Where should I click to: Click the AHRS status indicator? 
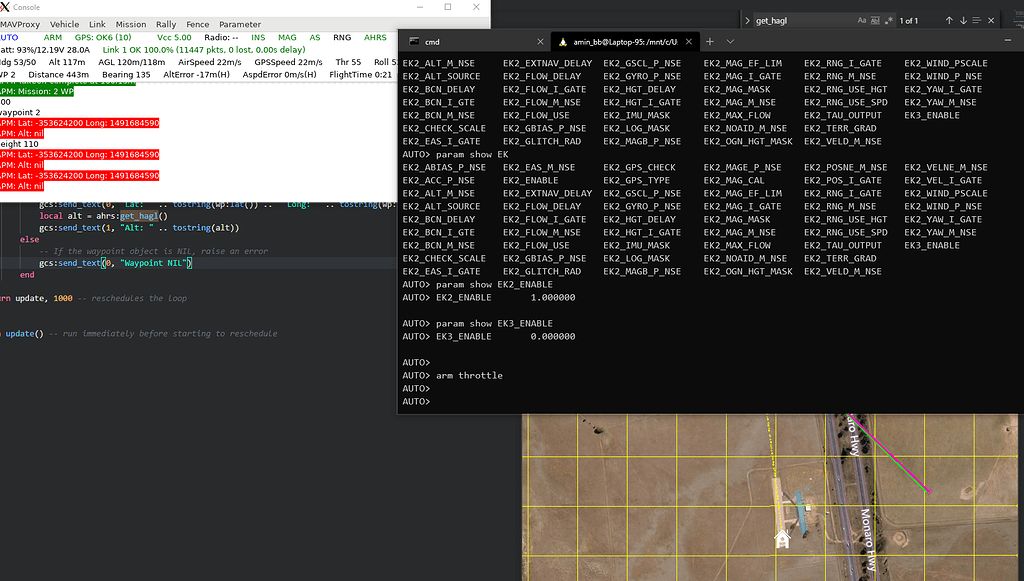point(375,37)
